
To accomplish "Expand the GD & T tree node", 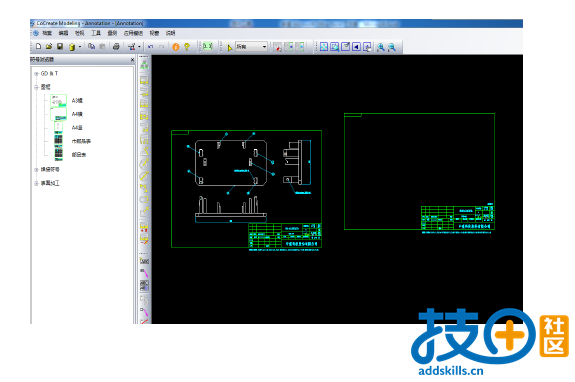I will click(36, 74).
